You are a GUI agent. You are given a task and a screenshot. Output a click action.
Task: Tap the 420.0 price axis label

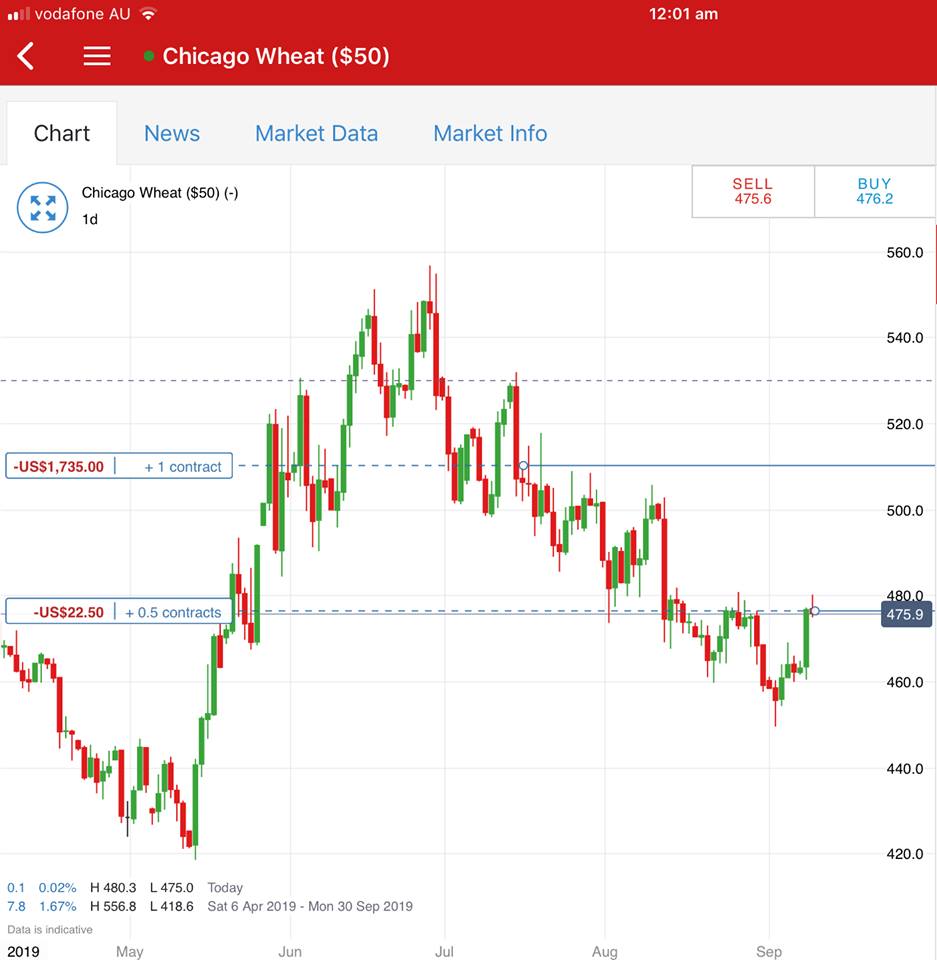905,854
